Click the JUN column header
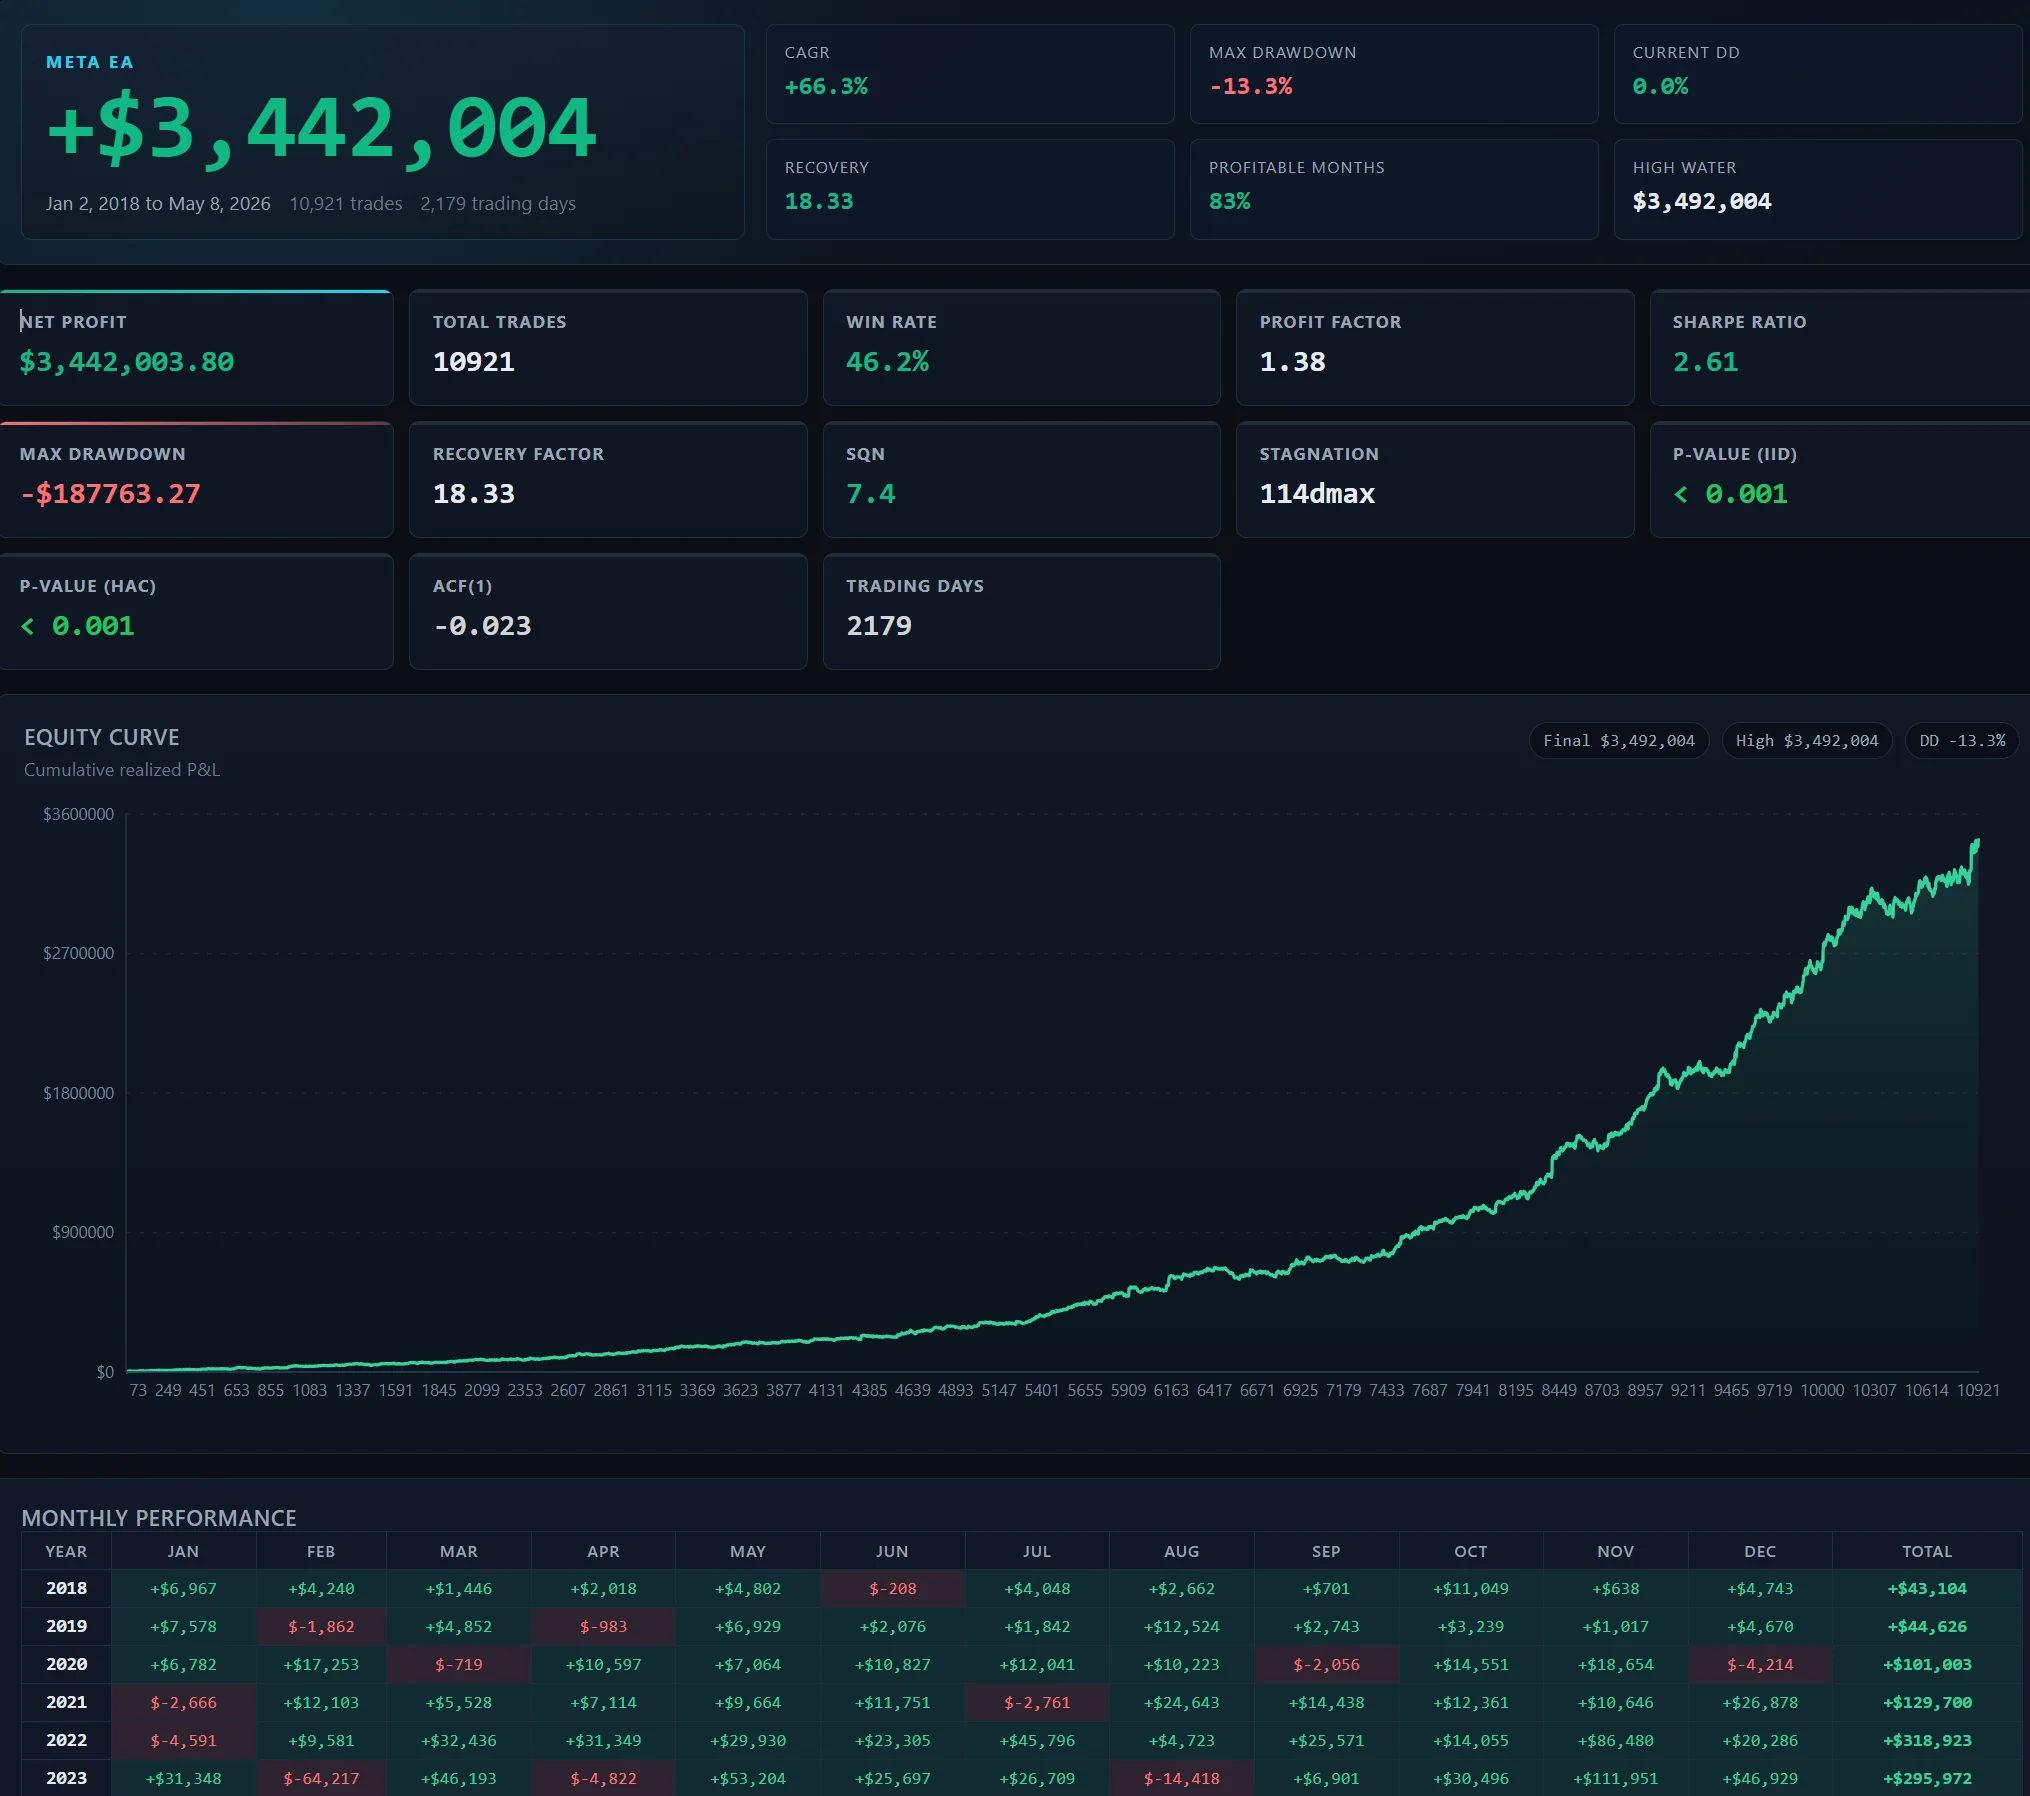Image resolution: width=2030 pixels, height=1796 pixels. tap(892, 1551)
